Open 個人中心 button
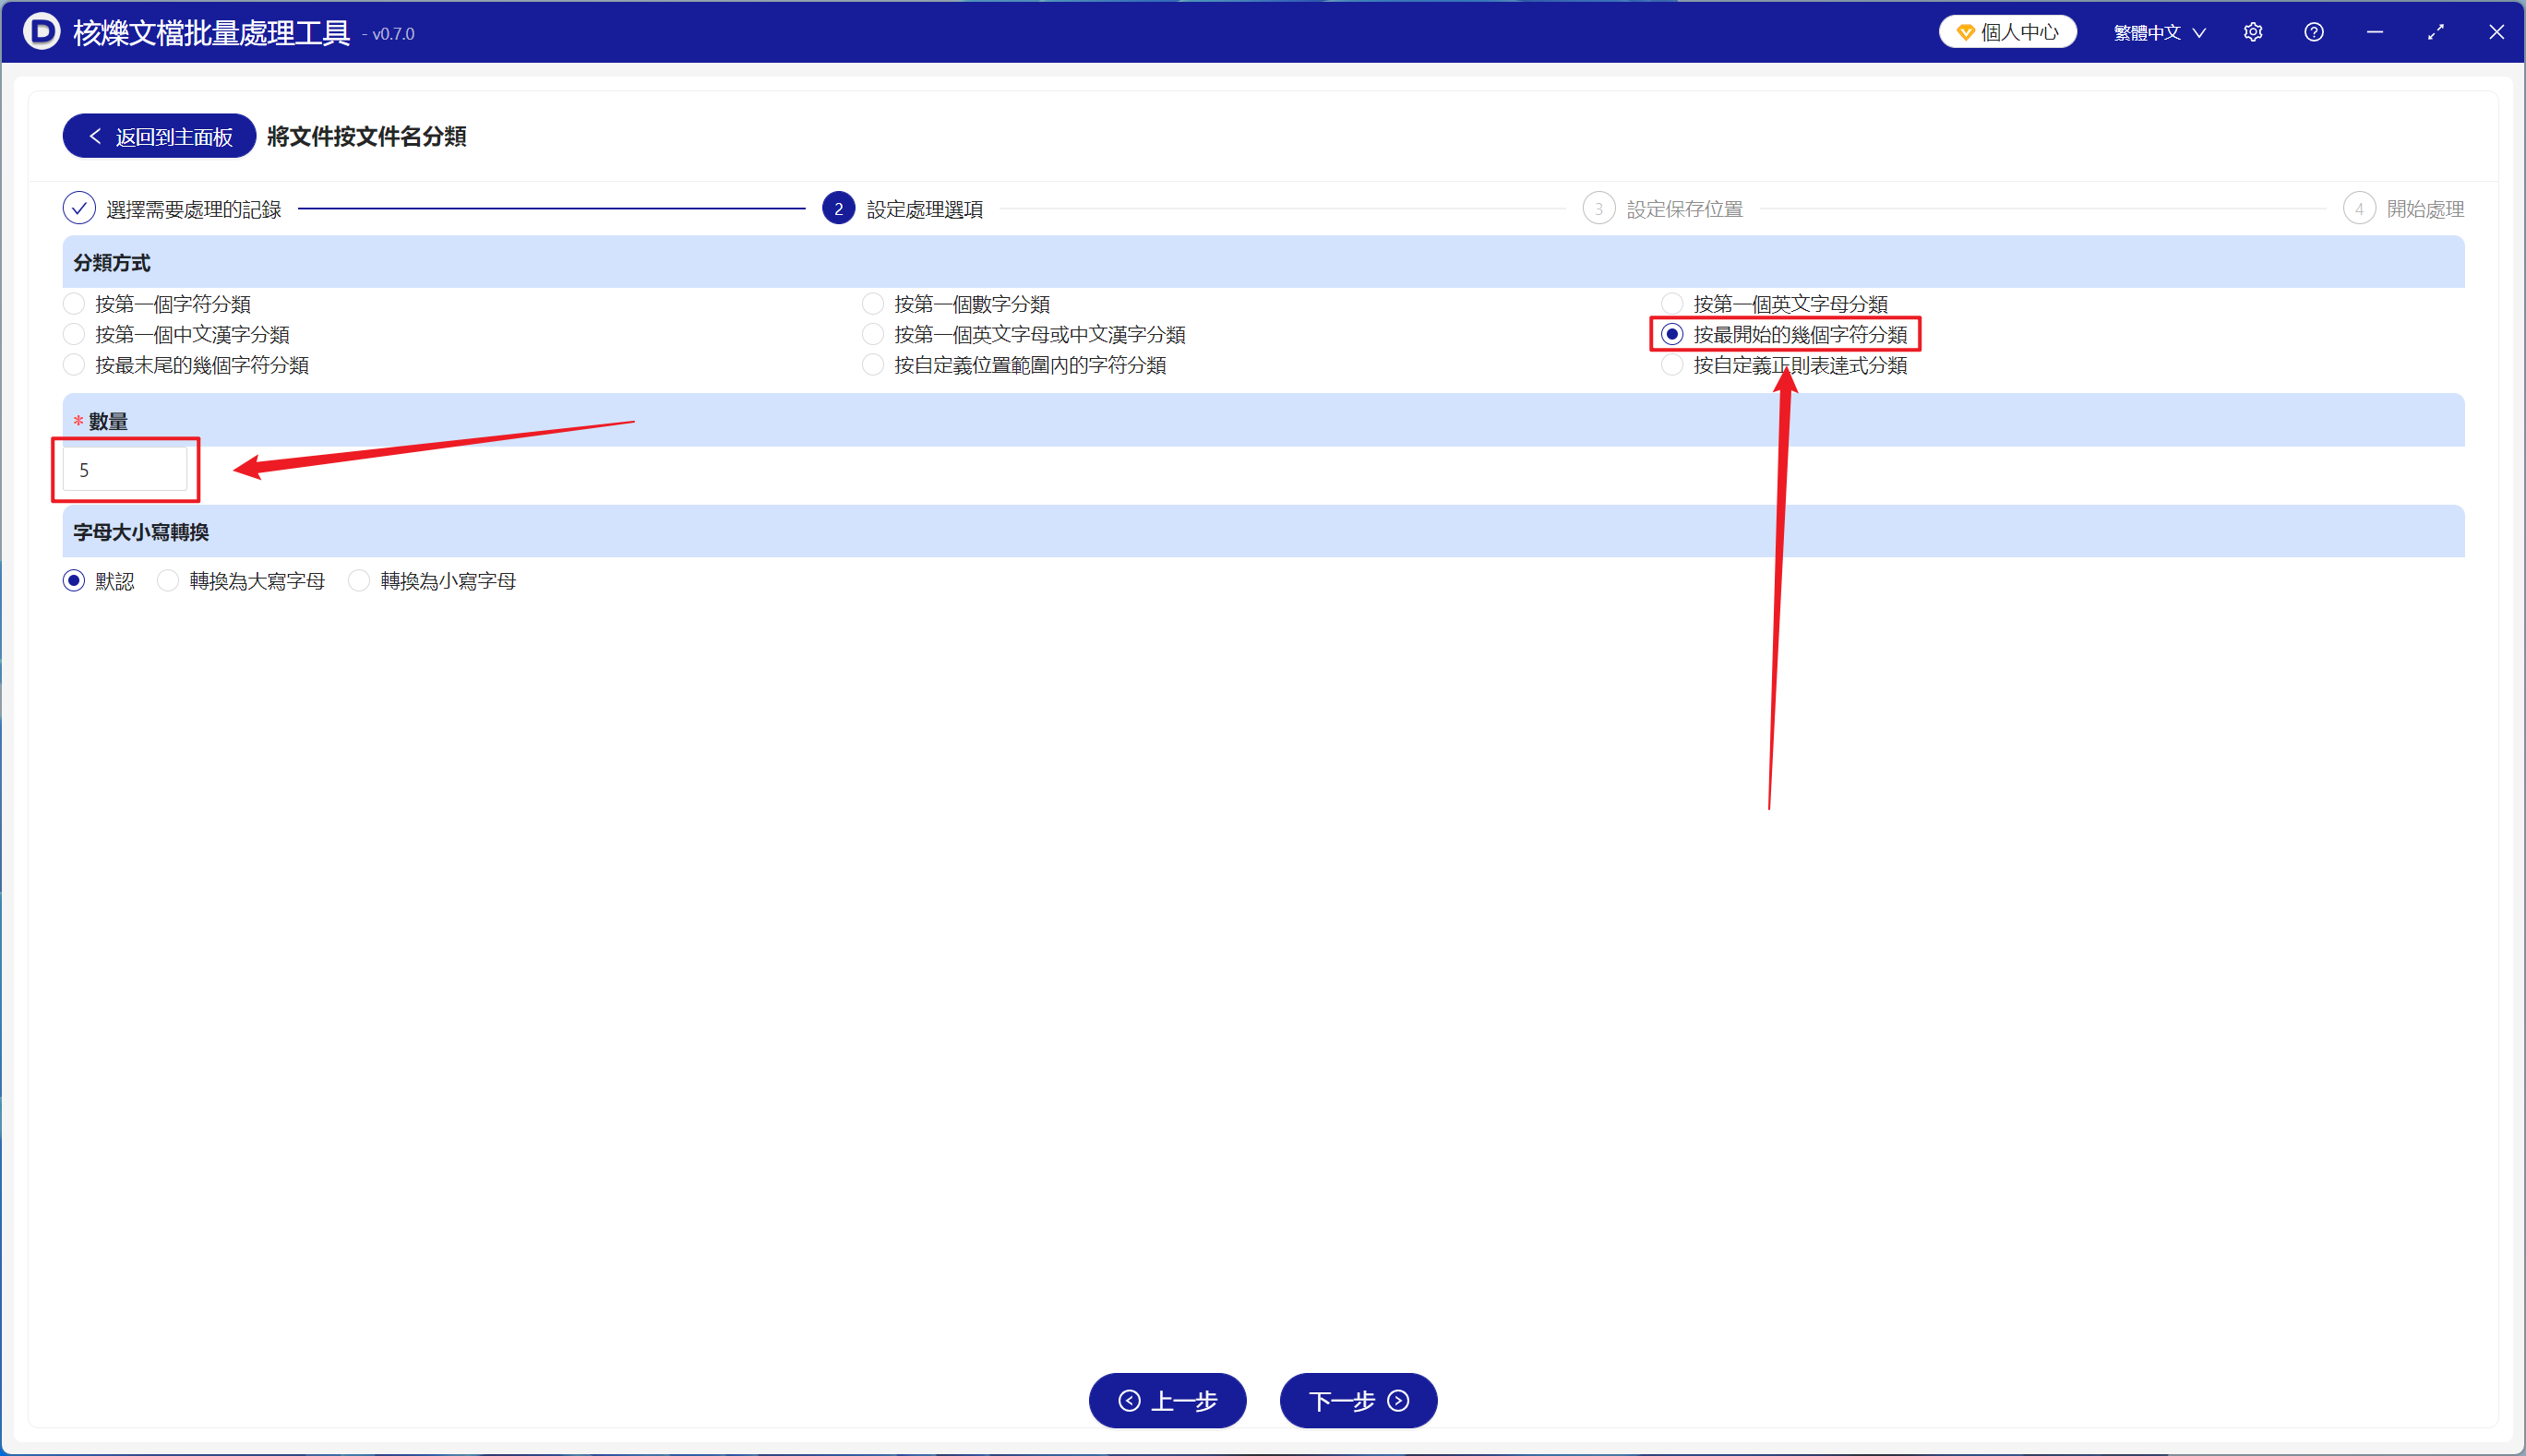This screenshot has height=1456, width=2526. [2007, 32]
